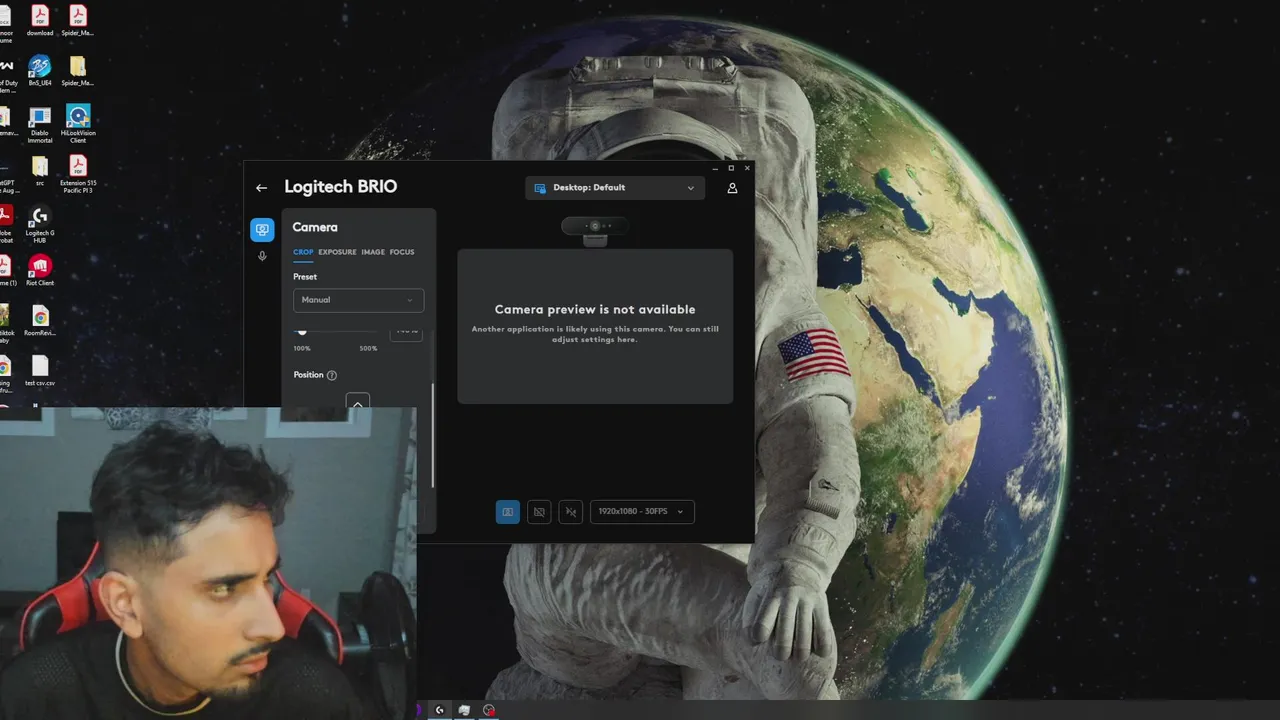1280x720 pixels.
Task: Click the Position label text
Action: tap(308, 375)
